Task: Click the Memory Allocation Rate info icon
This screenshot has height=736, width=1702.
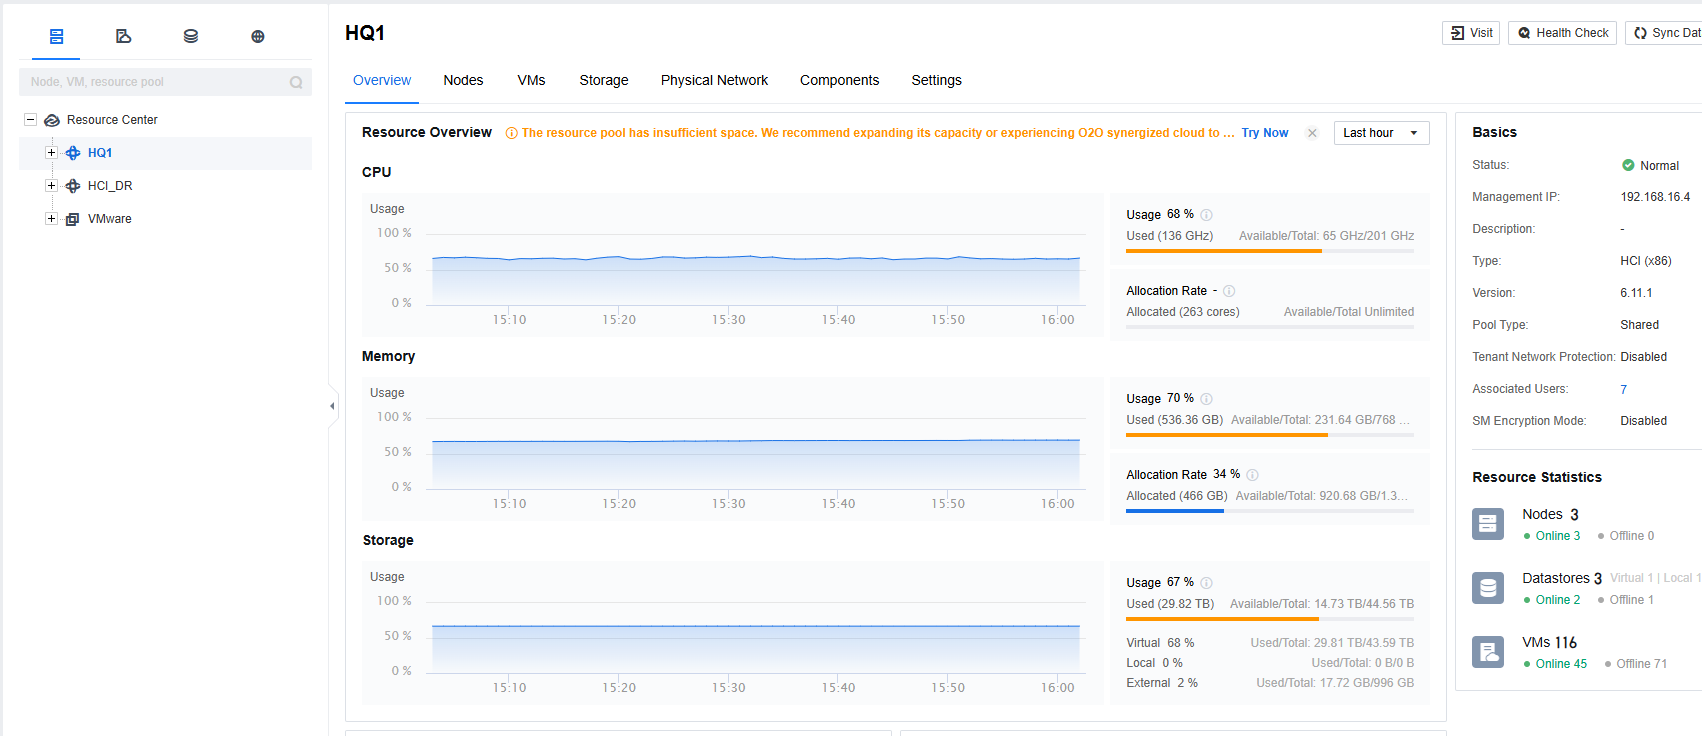Action: (x=1252, y=475)
